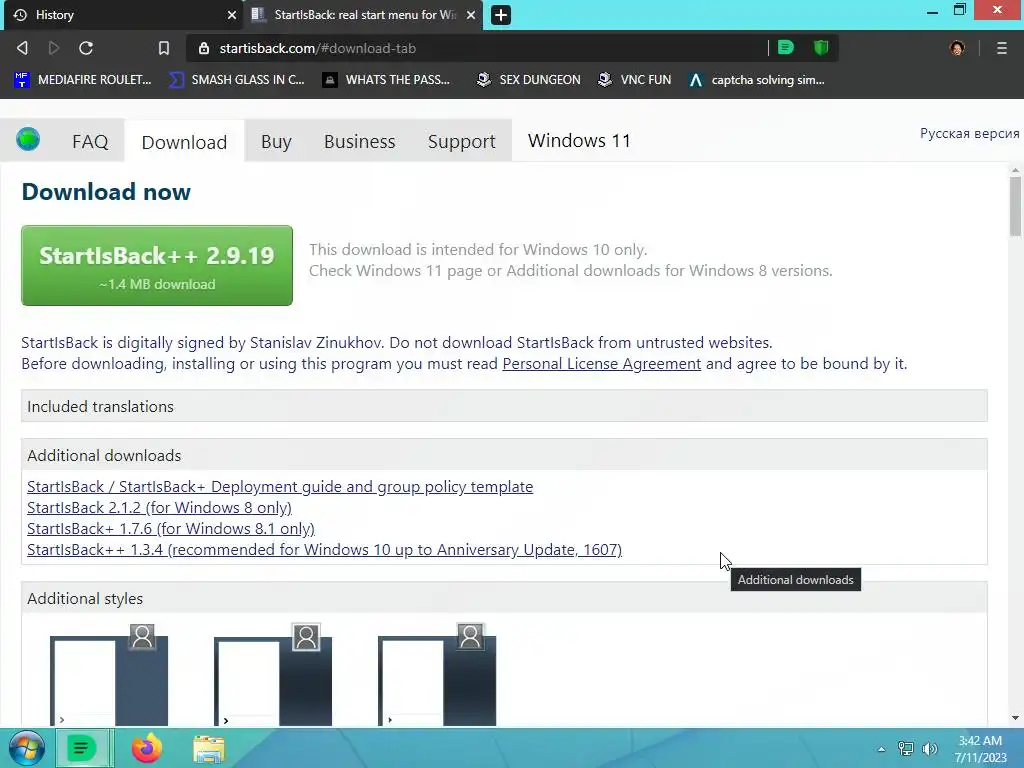Download StartIsBack 2.1.2 for Windows 8
Image resolution: width=1024 pixels, height=768 pixels.
pyautogui.click(x=159, y=507)
